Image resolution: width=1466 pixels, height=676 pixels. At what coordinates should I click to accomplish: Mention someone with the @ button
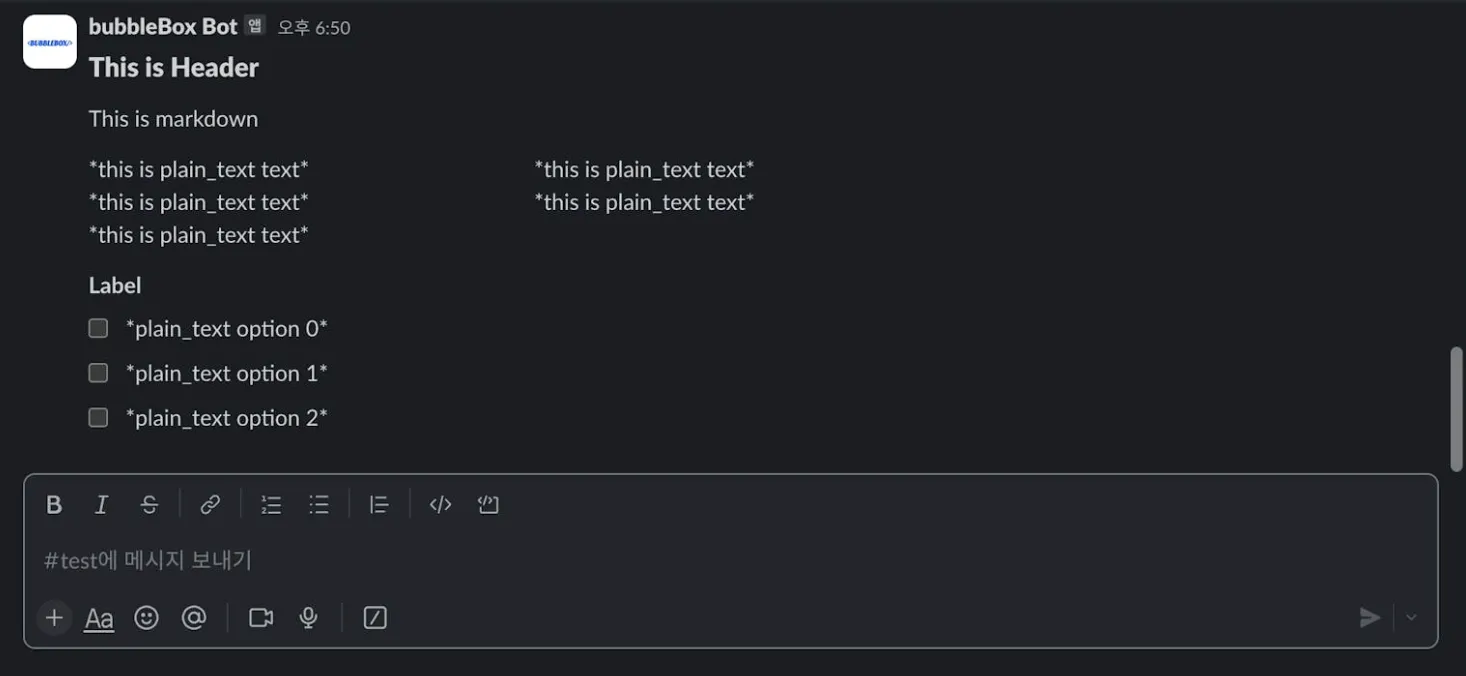[x=194, y=618]
